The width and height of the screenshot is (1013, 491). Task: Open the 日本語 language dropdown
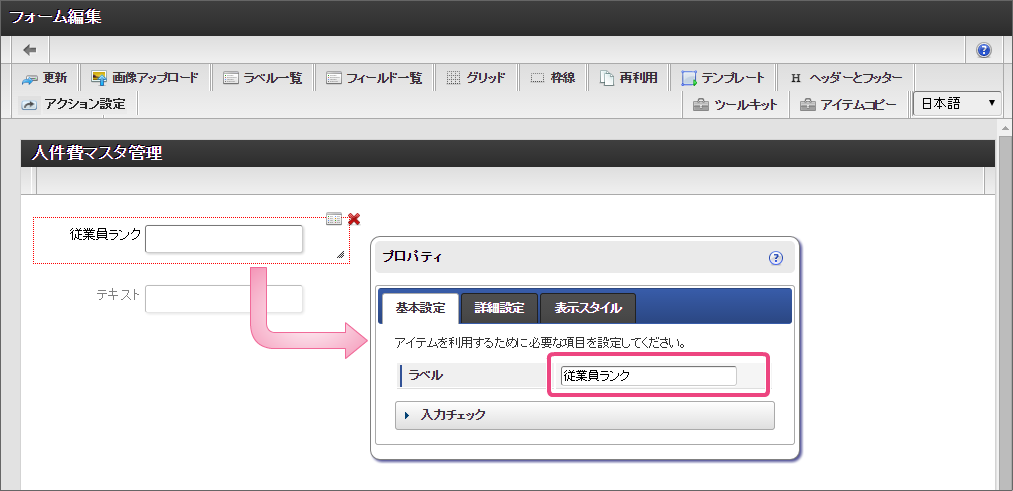[x=958, y=103]
